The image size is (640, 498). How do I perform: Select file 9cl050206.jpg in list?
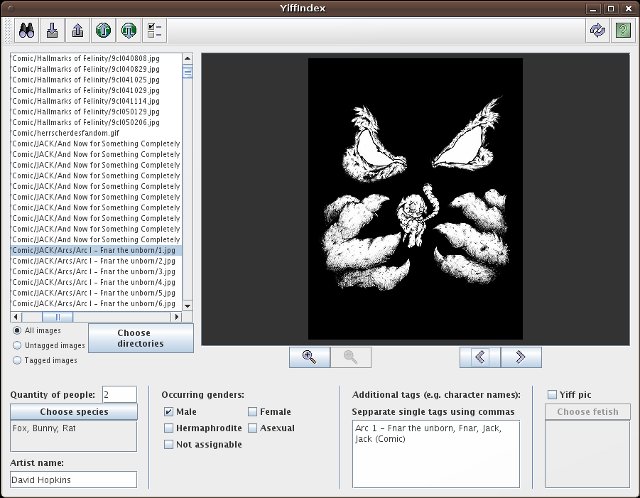point(96,122)
